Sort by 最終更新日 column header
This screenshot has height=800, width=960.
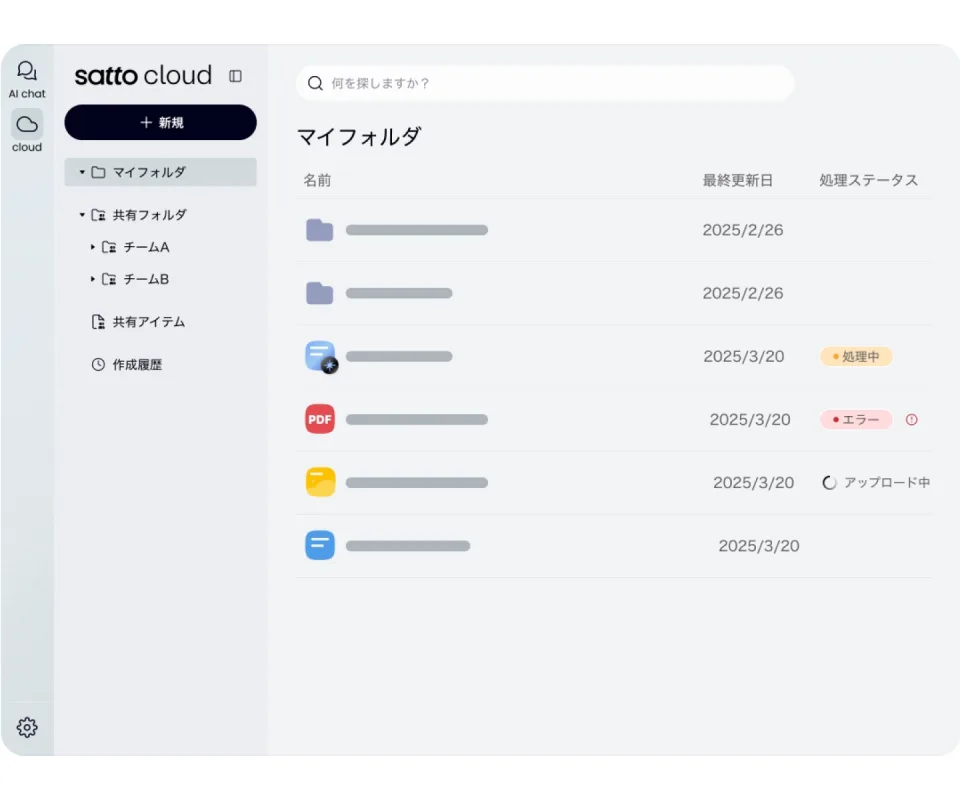(737, 180)
